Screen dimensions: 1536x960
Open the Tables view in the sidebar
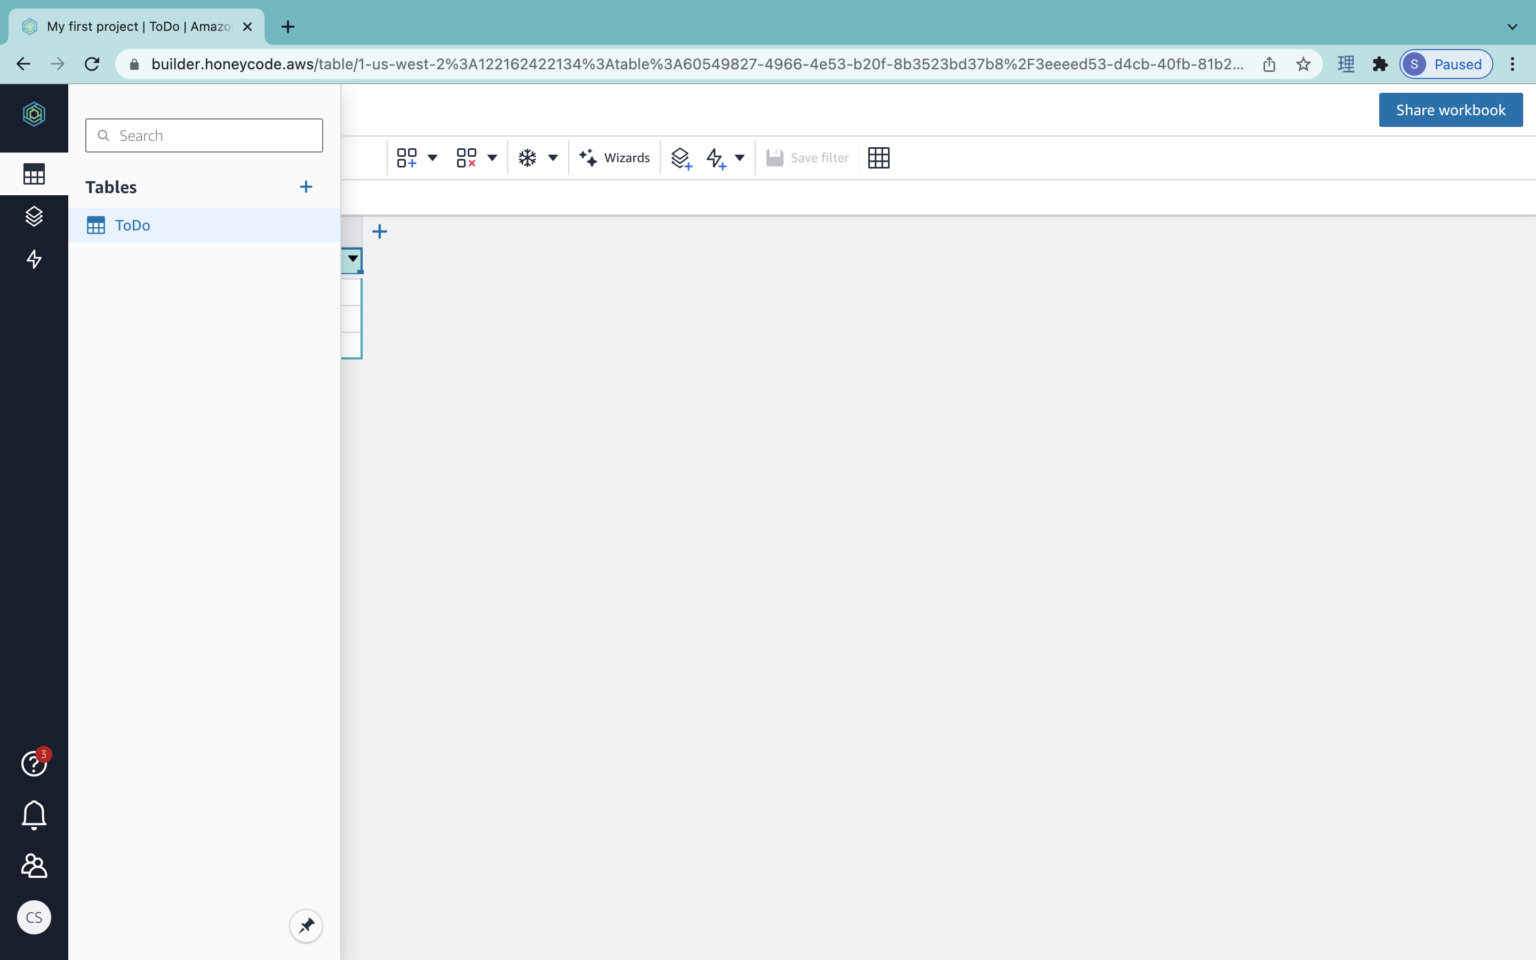coord(34,173)
